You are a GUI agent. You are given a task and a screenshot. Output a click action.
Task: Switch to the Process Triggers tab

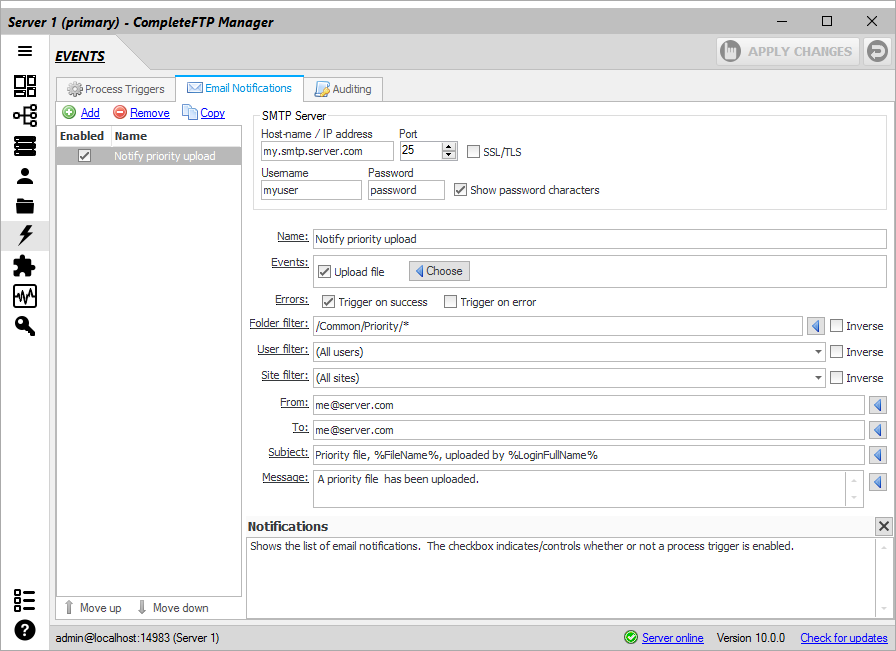115,89
